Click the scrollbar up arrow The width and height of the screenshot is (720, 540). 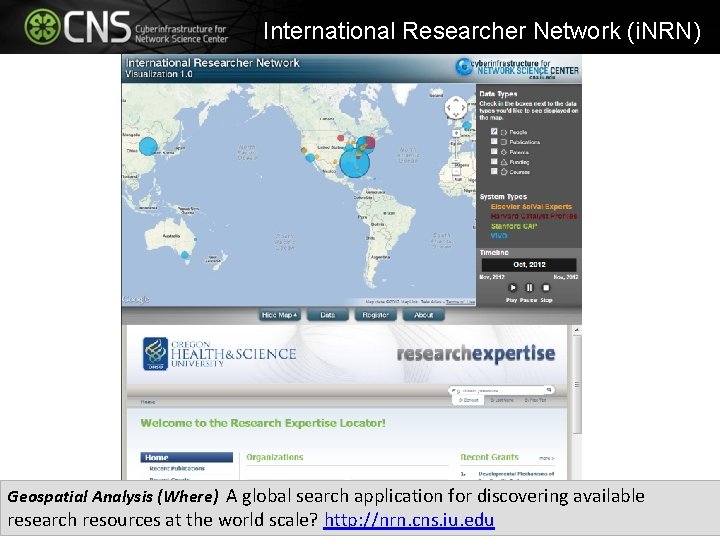coord(577,330)
